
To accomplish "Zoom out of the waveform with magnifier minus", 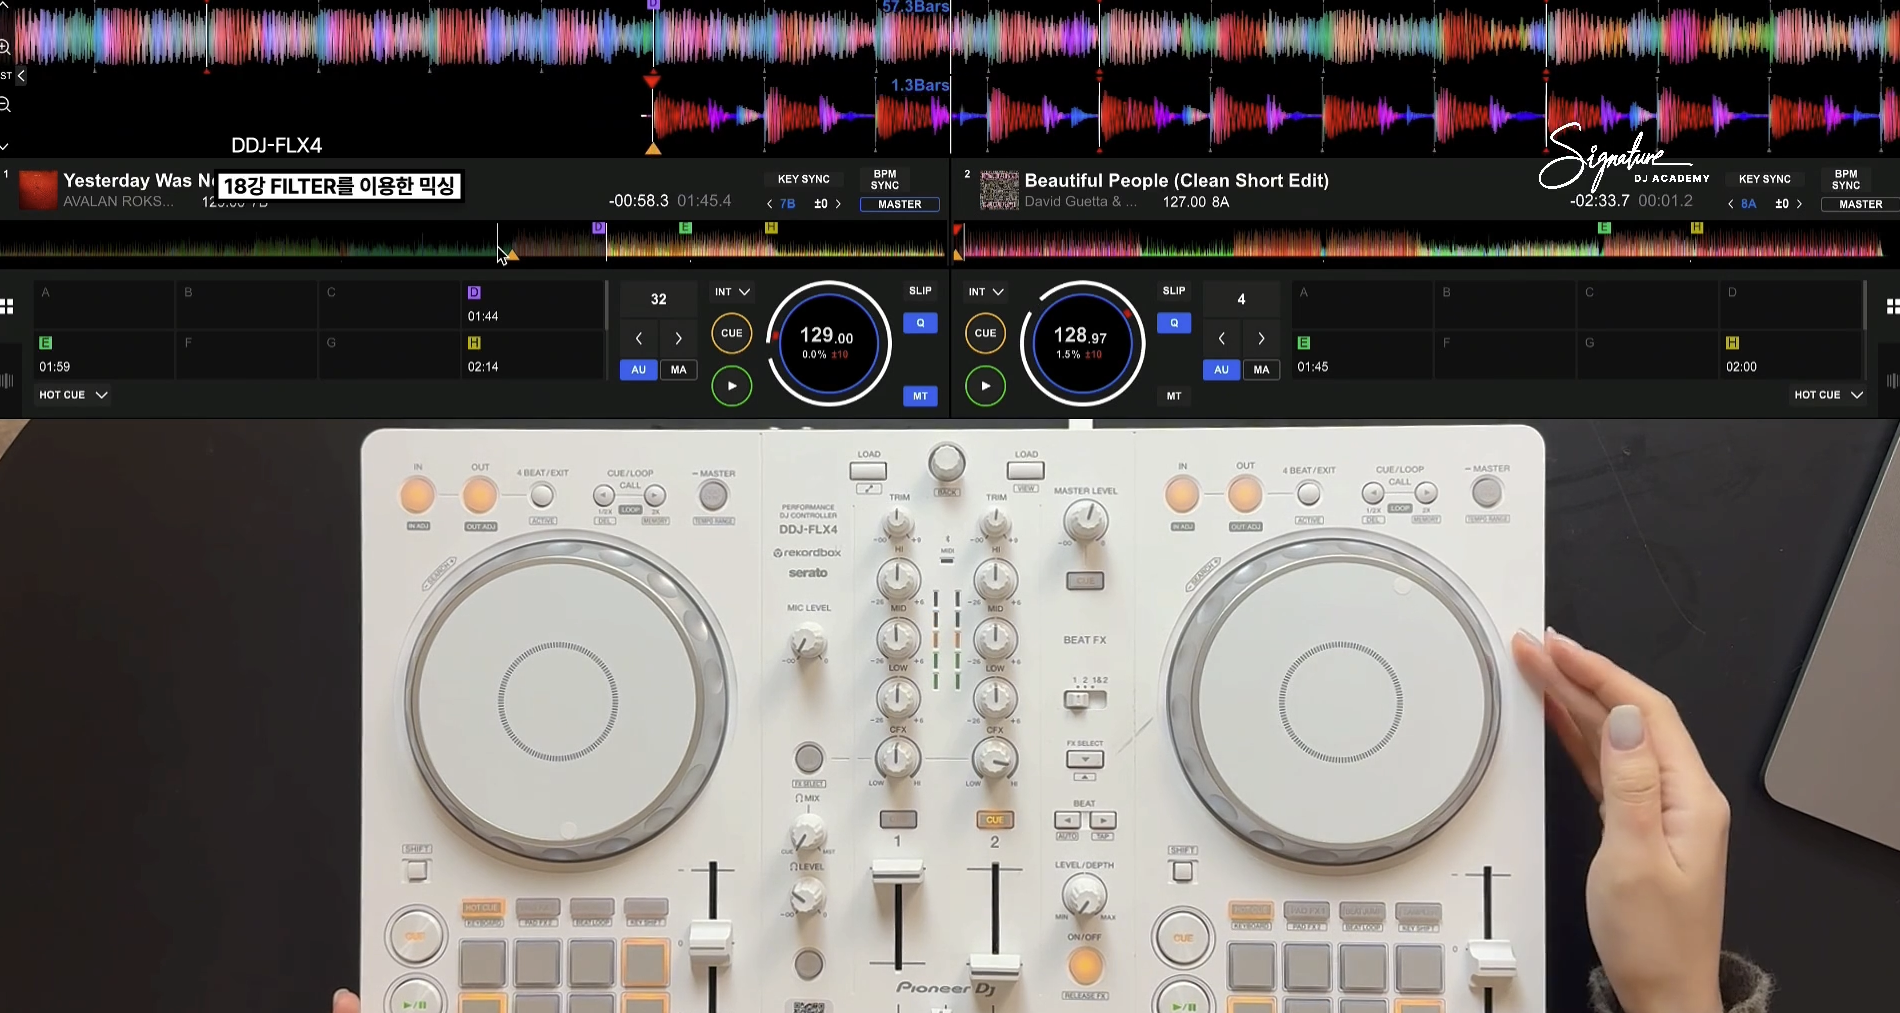I will point(5,104).
